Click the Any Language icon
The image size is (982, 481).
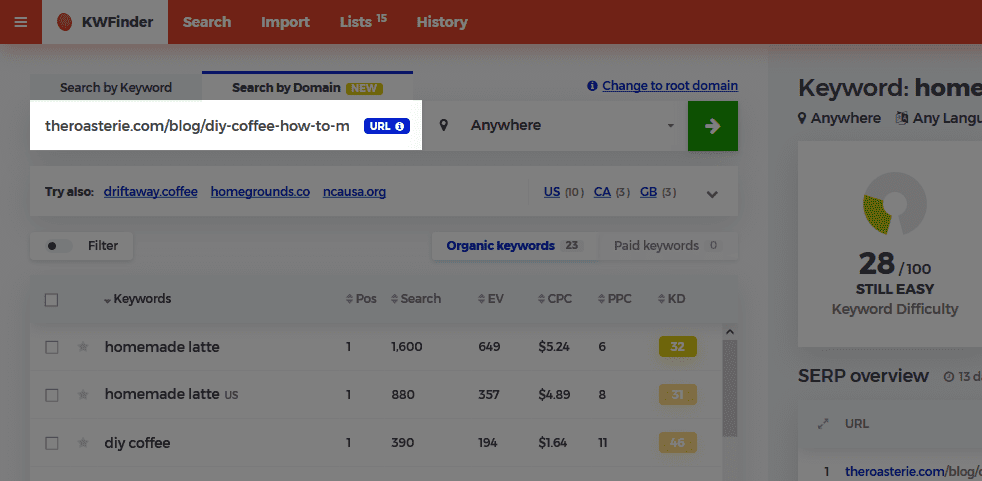pyautogui.click(x=902, y=118)
